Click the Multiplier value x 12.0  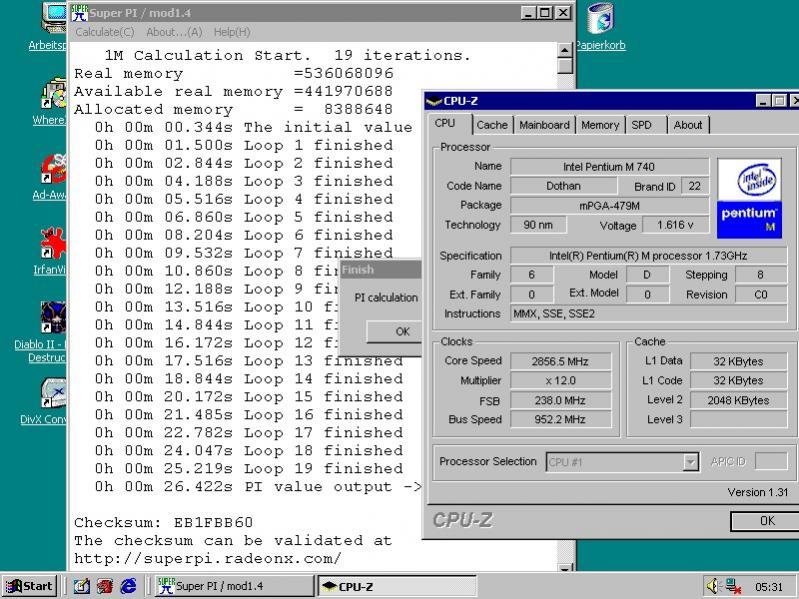(561, 380)
